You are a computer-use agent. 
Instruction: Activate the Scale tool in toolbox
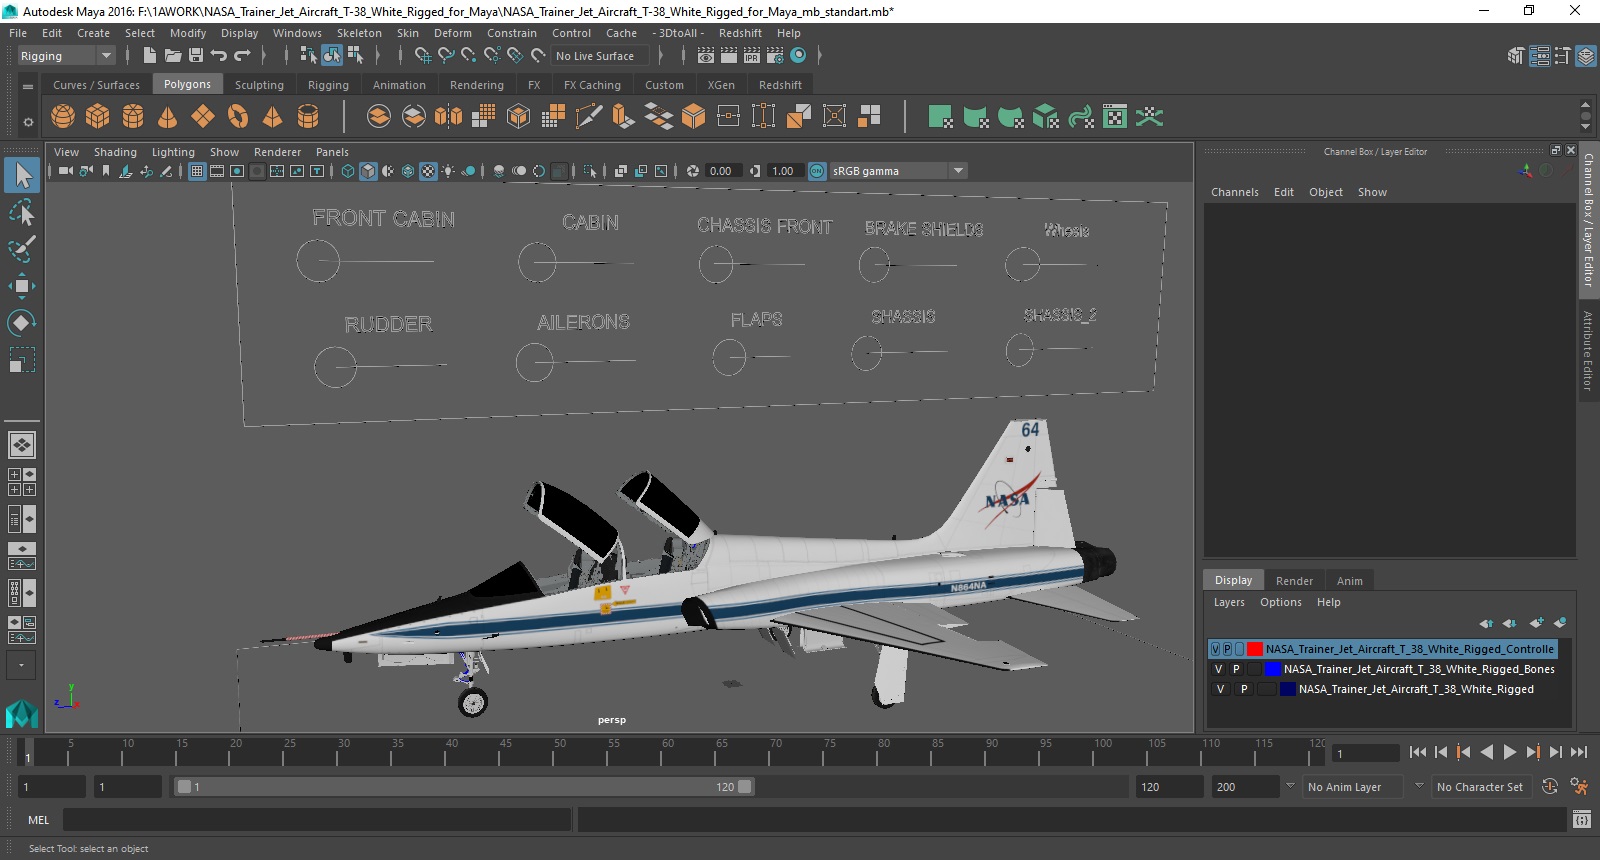point(22,359)
